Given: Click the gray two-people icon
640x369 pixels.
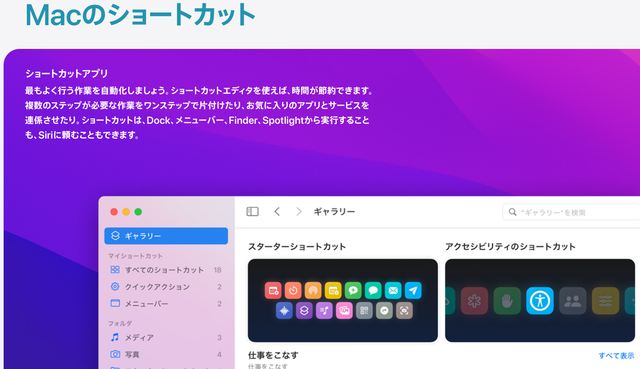Looking at the screenshot, I should 573,301.
